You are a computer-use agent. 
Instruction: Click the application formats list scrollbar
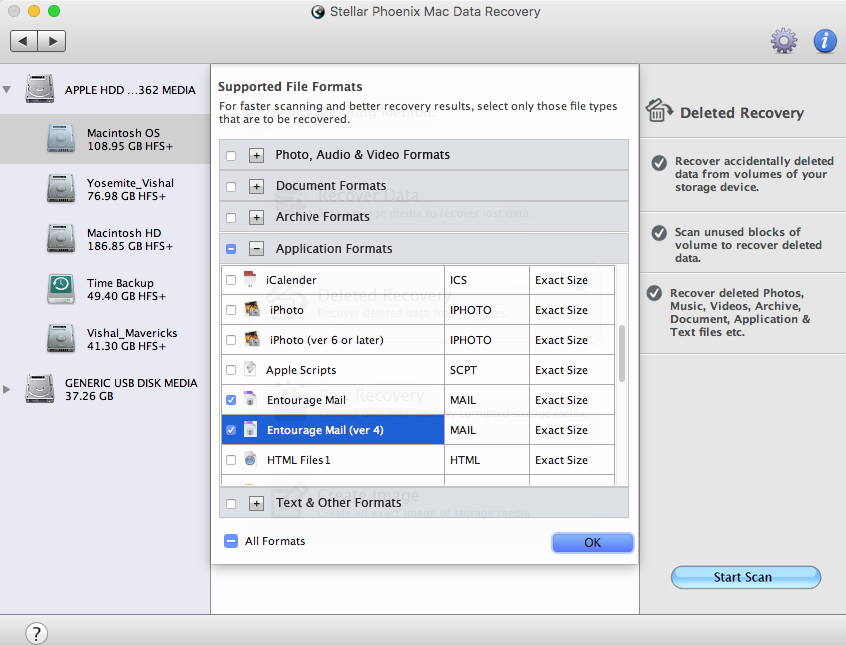pyautogui.click(x=622, y=354)
